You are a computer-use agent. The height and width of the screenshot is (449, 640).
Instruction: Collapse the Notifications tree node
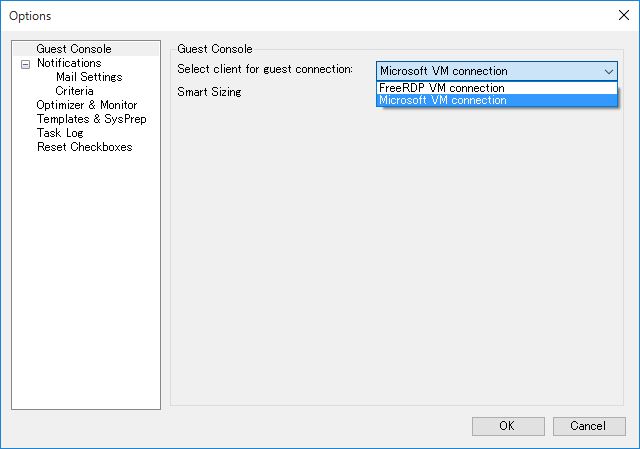[25, 64]
